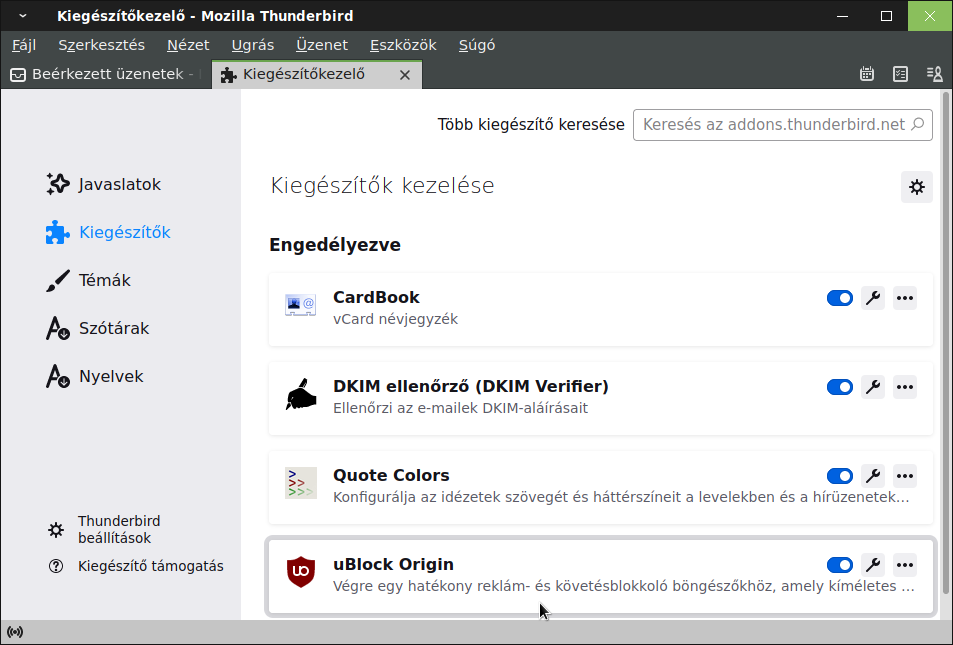
Task: Click the Quote Colors add-on icon
Action: click(301, 483)
